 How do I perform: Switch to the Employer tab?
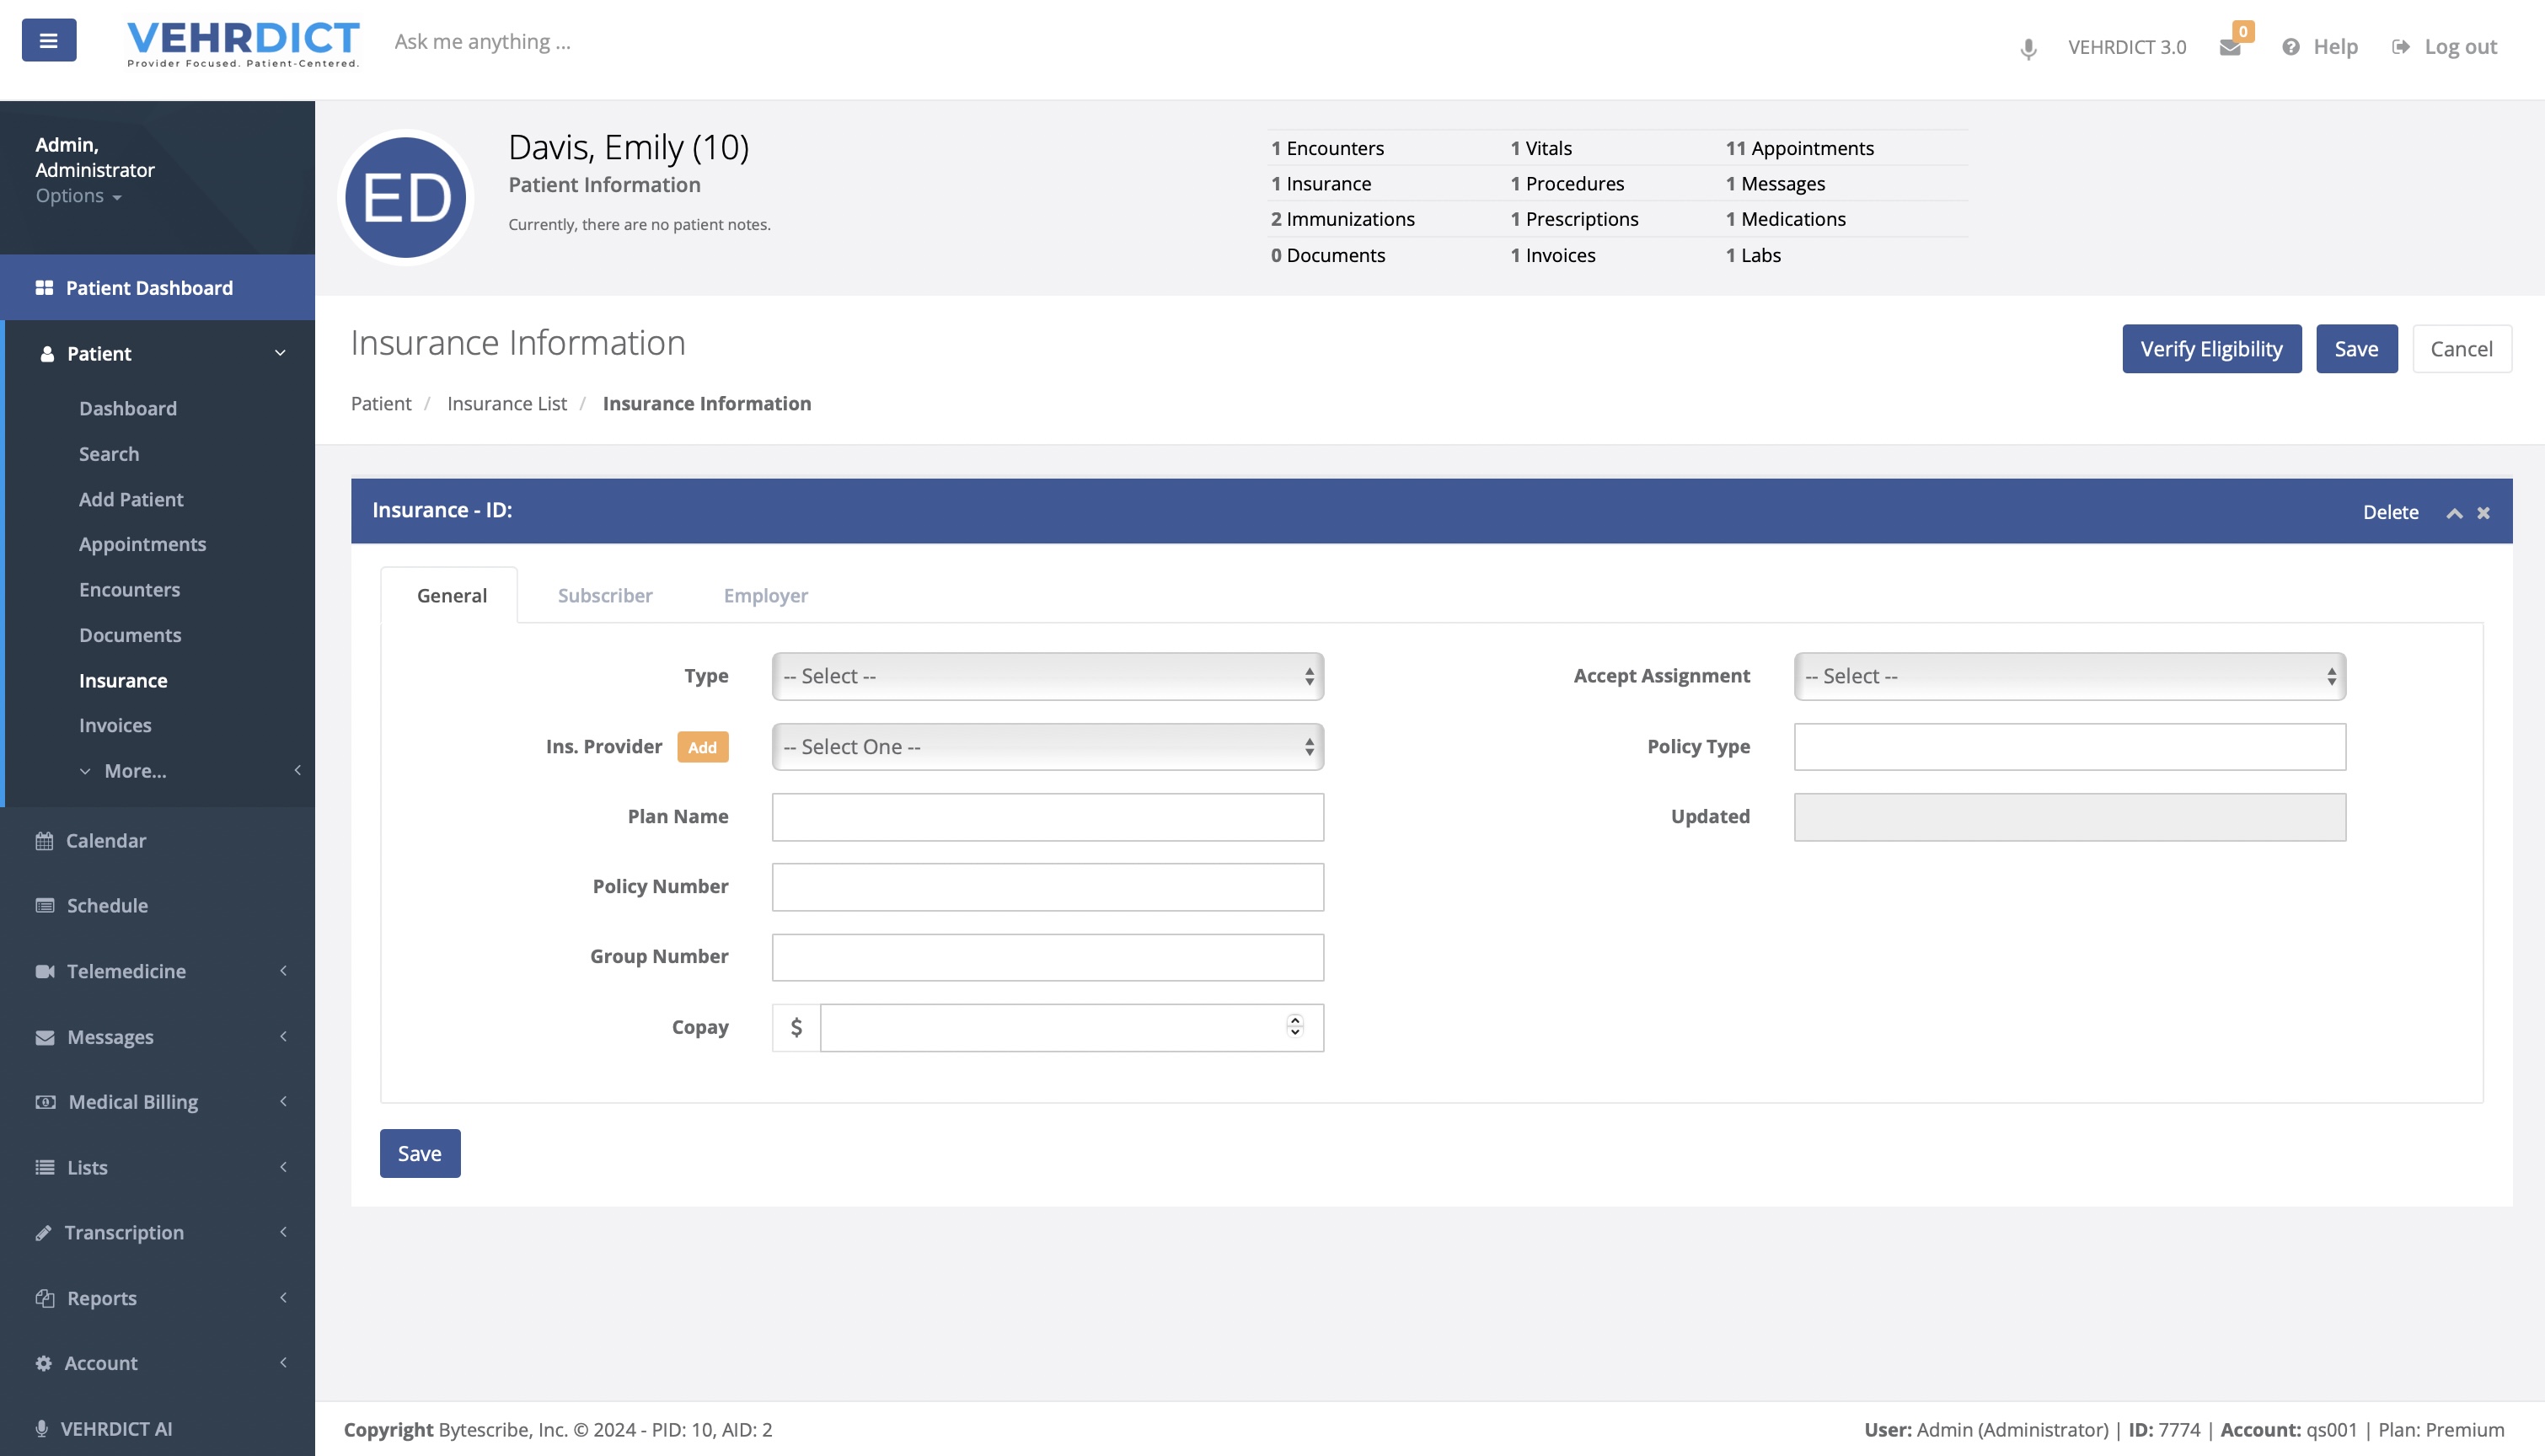(x=765, y=595)
